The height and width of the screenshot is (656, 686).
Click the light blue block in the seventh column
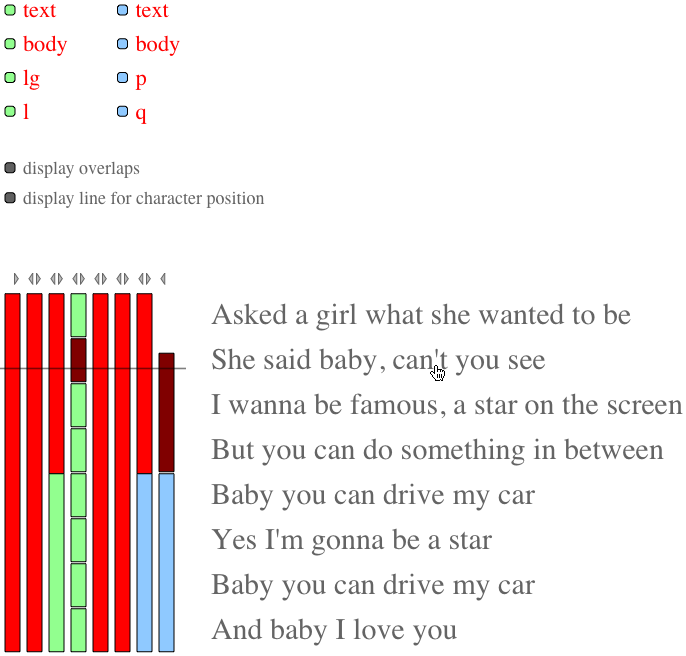point(144,562)
